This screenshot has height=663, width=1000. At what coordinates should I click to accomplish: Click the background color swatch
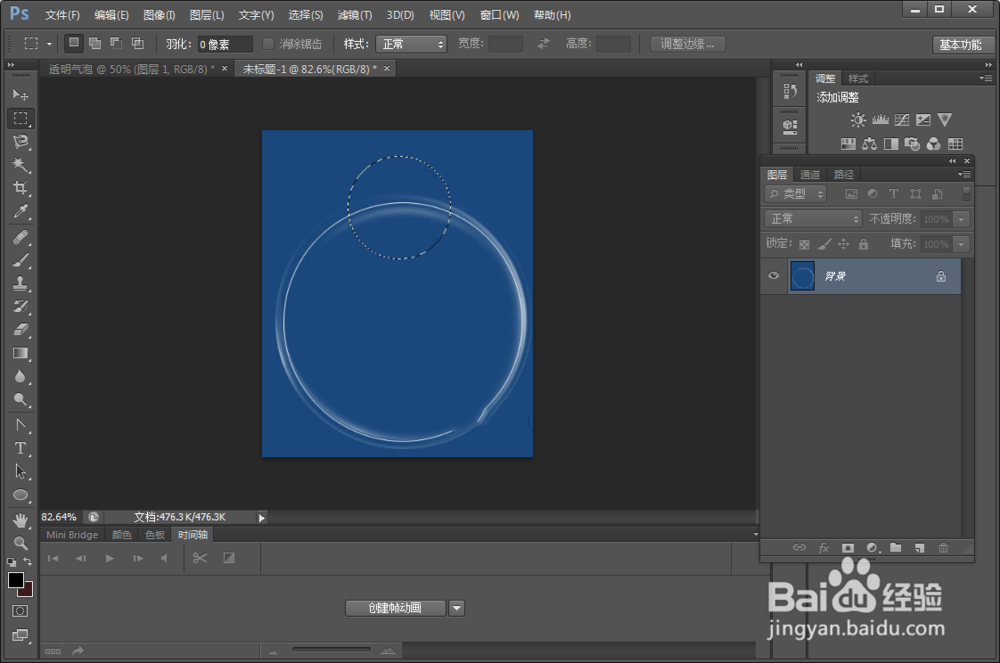28,590
